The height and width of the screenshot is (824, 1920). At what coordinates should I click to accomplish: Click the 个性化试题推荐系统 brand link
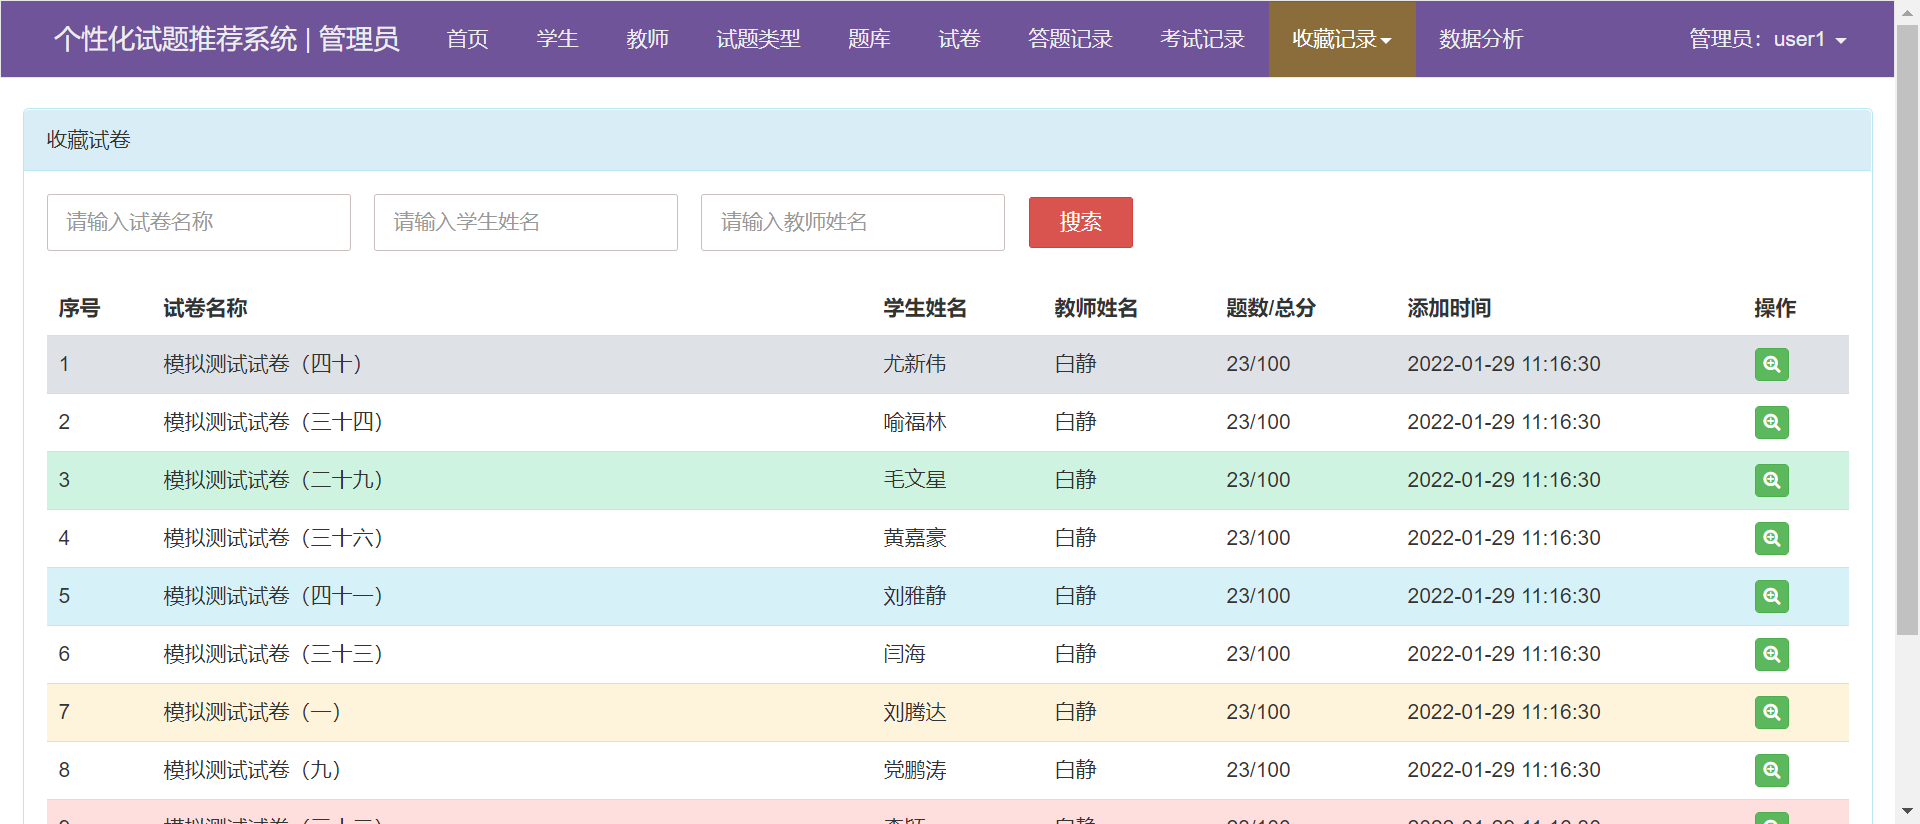227,39
